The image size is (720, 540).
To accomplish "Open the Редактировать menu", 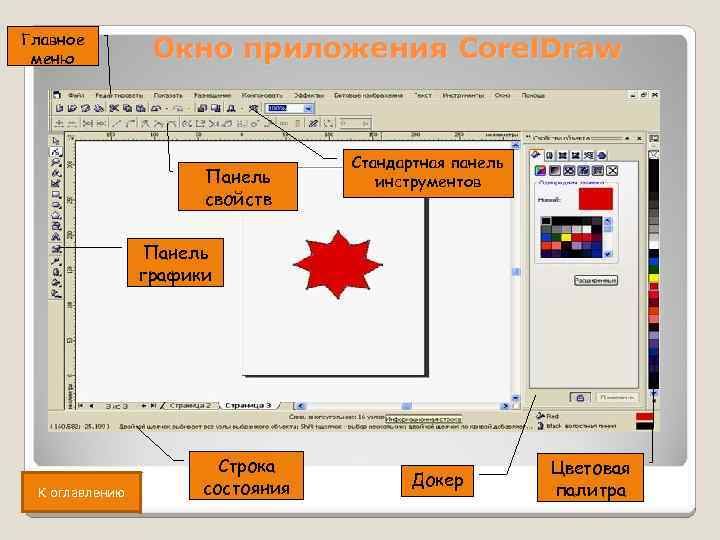I will [119, 96].
